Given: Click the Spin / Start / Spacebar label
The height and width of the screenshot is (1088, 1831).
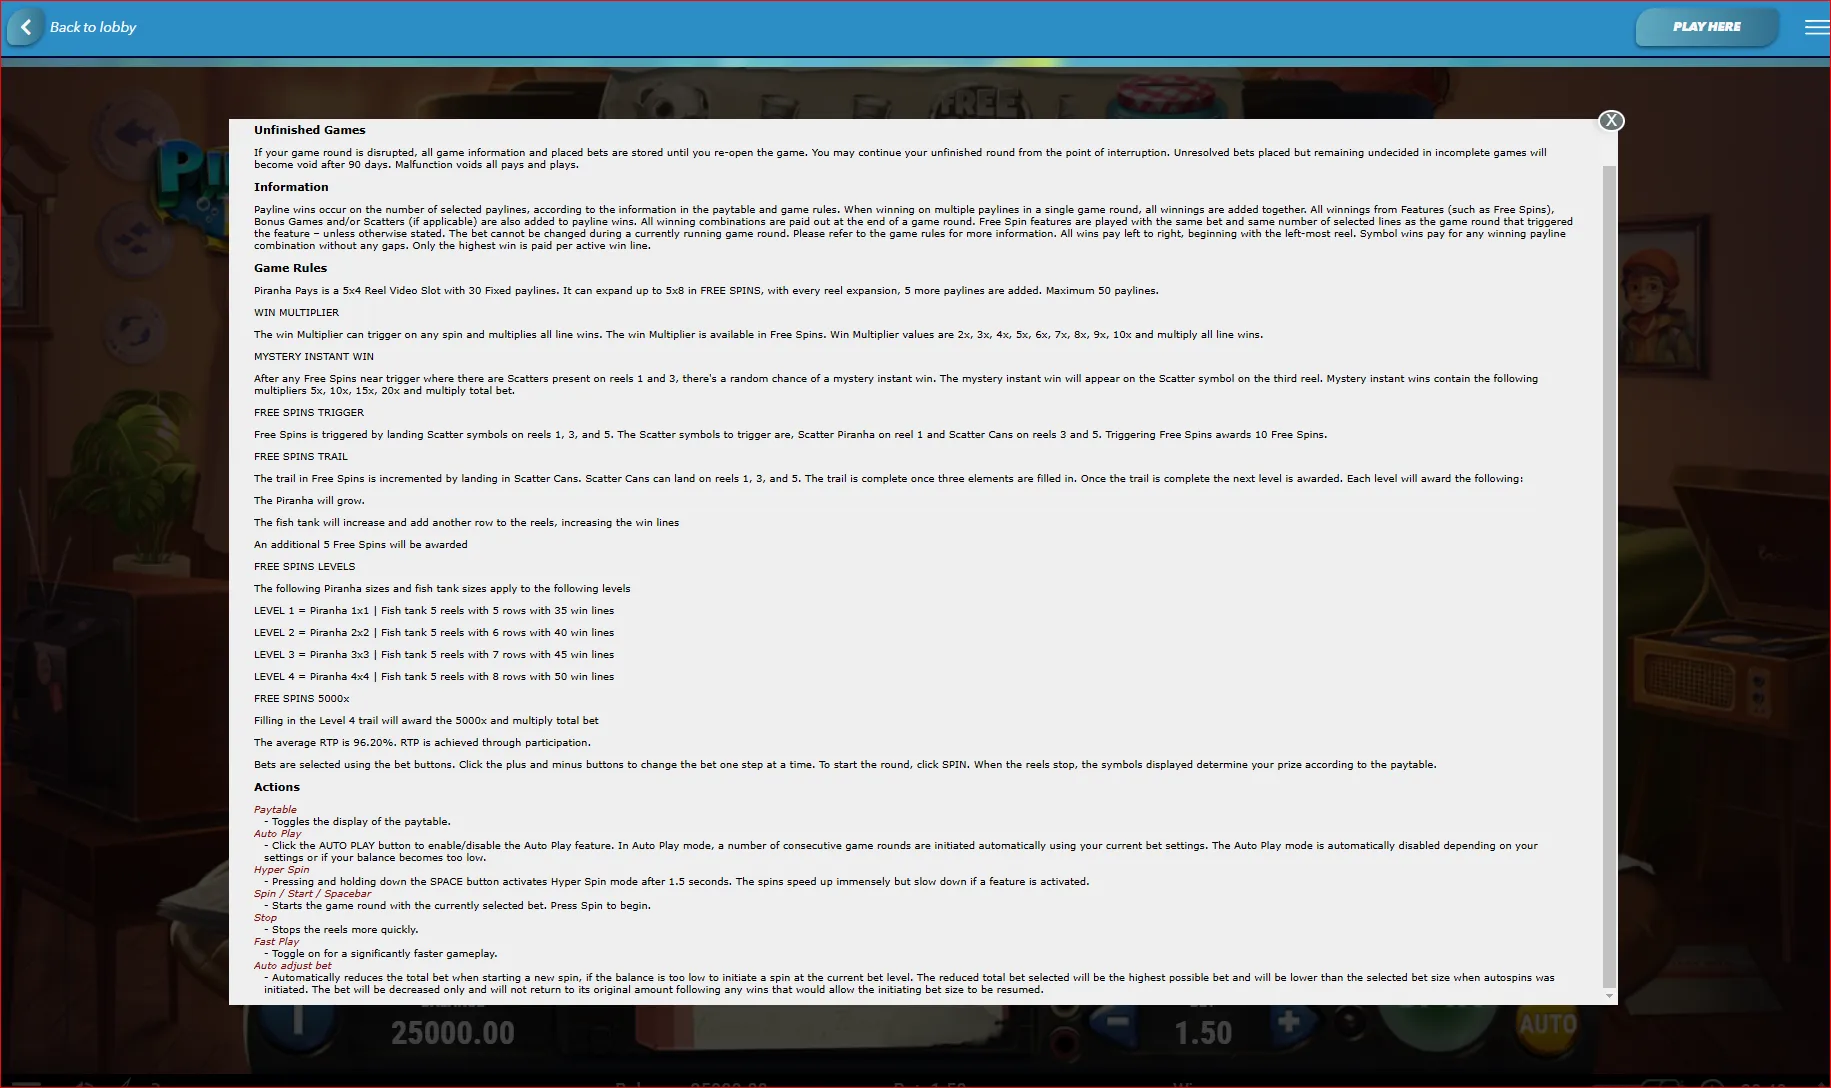Looking at the screenshot, I should point(312,894).
